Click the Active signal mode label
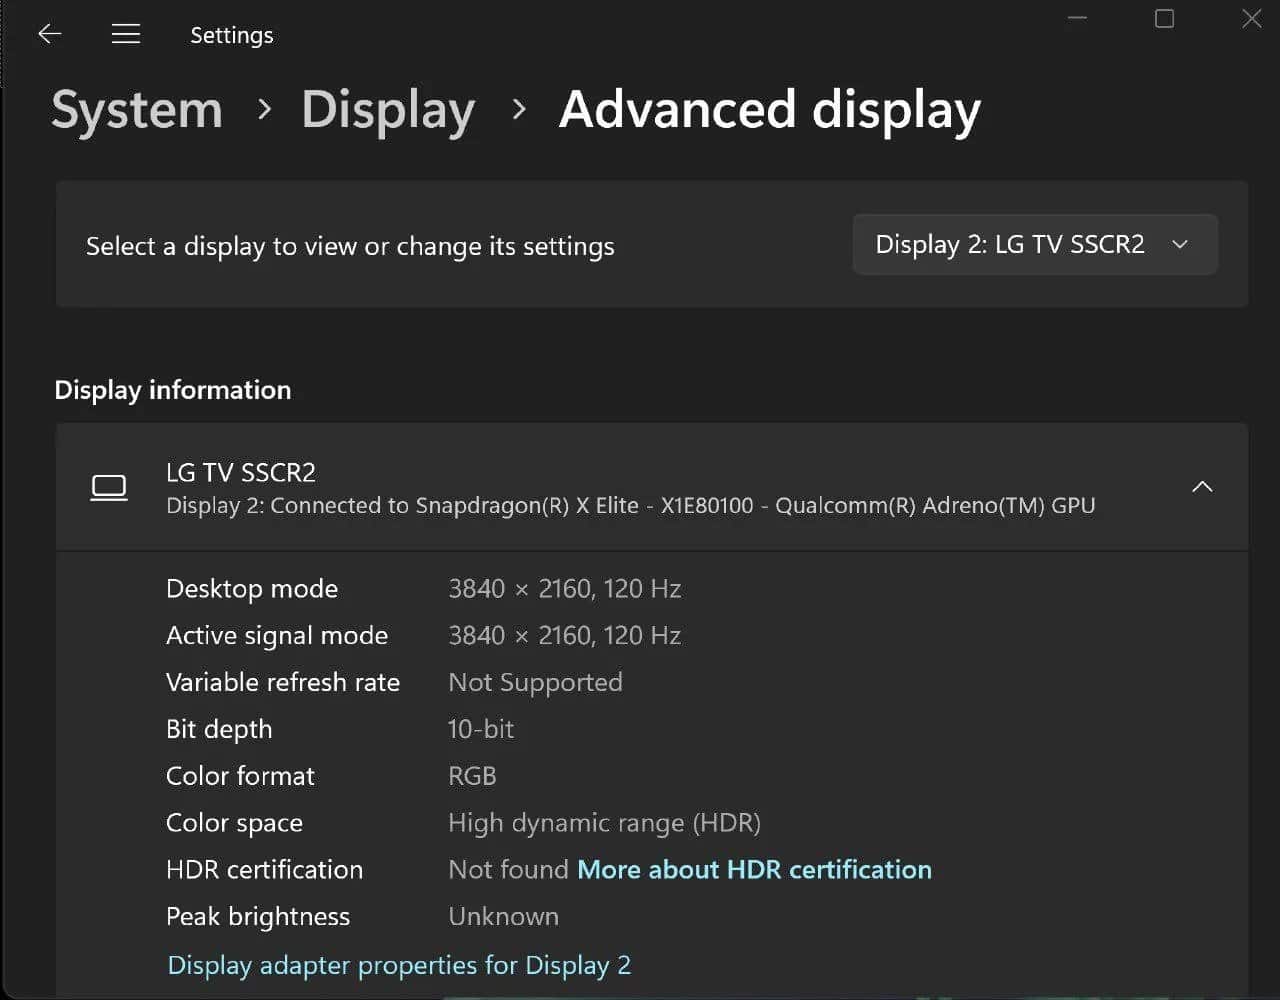This screenshot has height=1000, width=1280. click(x=277, y=636)
